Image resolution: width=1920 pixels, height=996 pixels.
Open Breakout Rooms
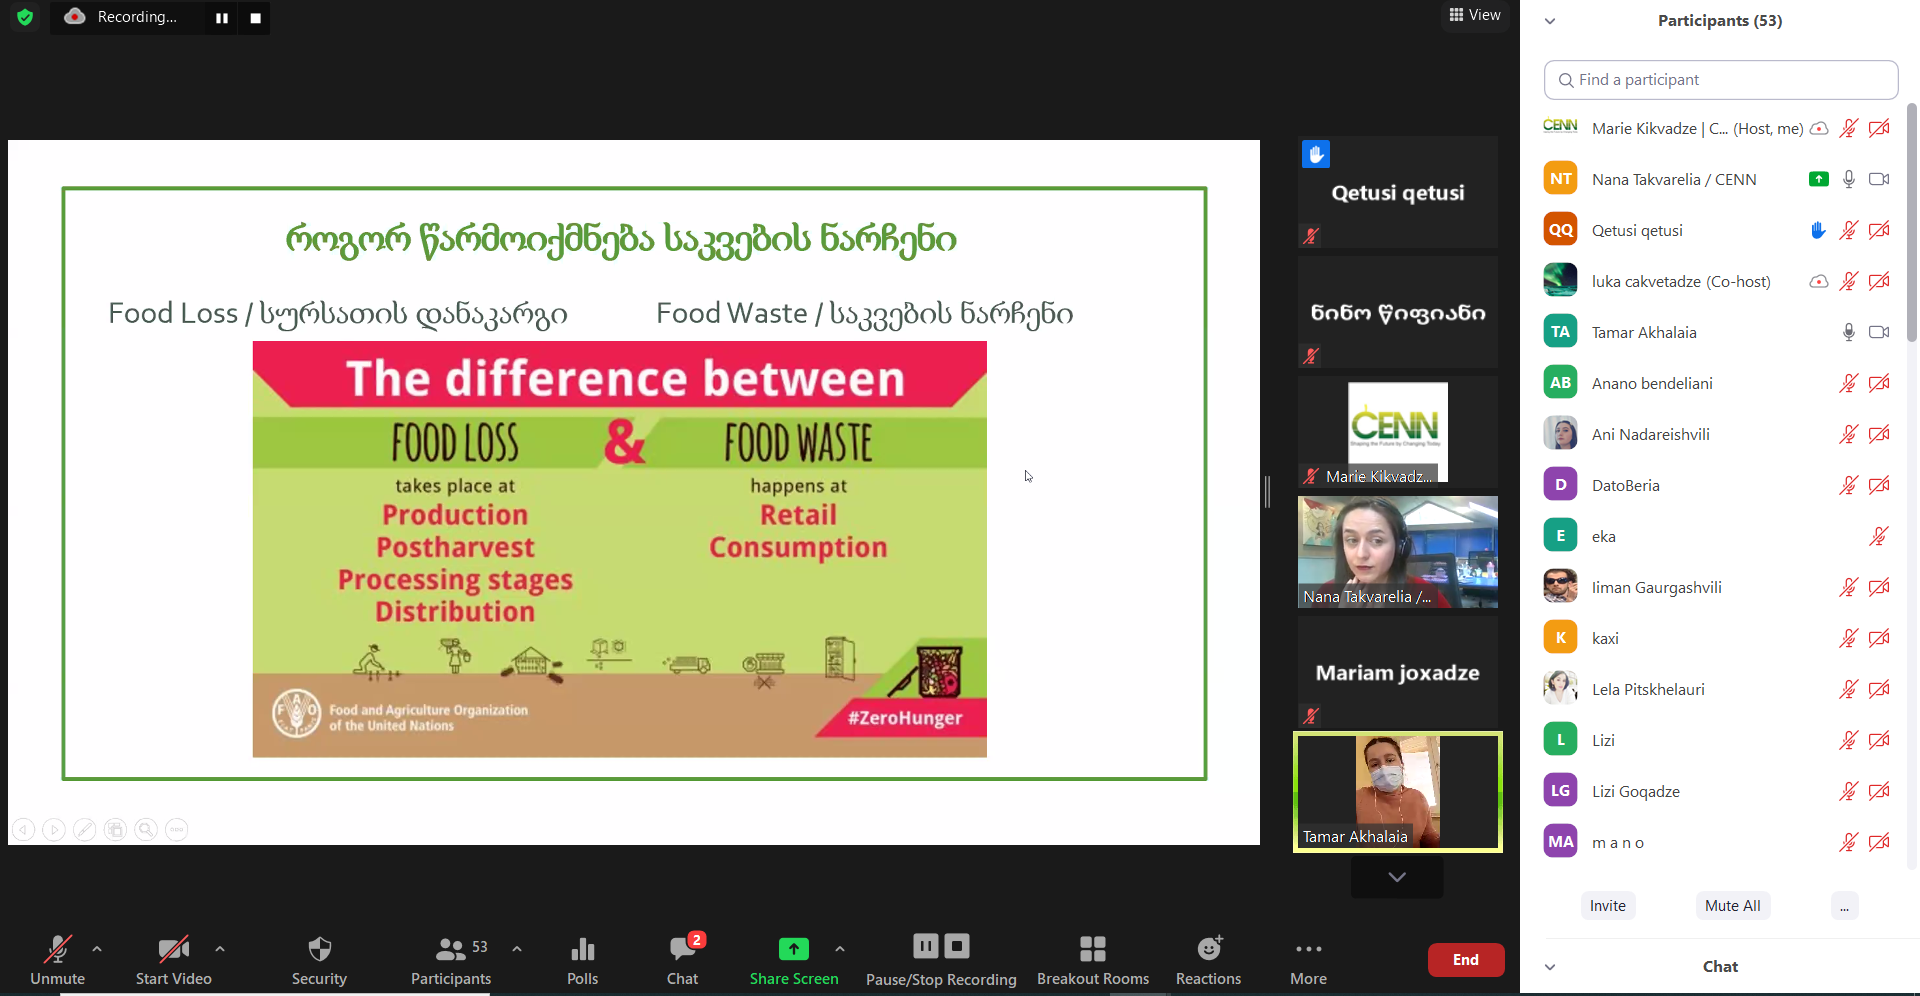[x=1092, y=949]
